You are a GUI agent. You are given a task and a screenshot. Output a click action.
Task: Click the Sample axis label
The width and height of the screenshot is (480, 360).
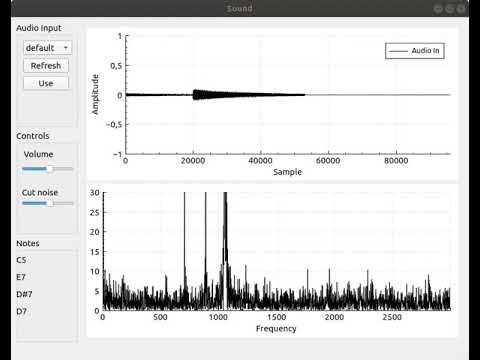tap(287, 172)
